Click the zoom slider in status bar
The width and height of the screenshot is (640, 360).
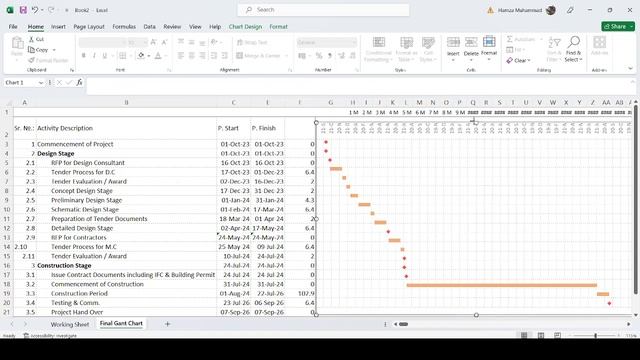pos(596,336)
